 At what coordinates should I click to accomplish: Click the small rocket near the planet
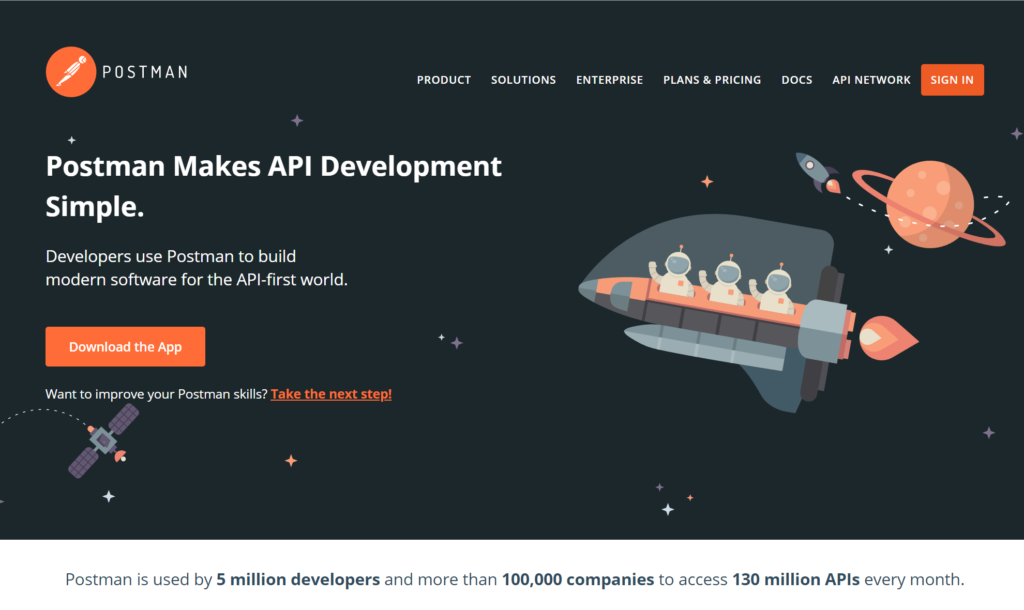[x=817, y=172]
